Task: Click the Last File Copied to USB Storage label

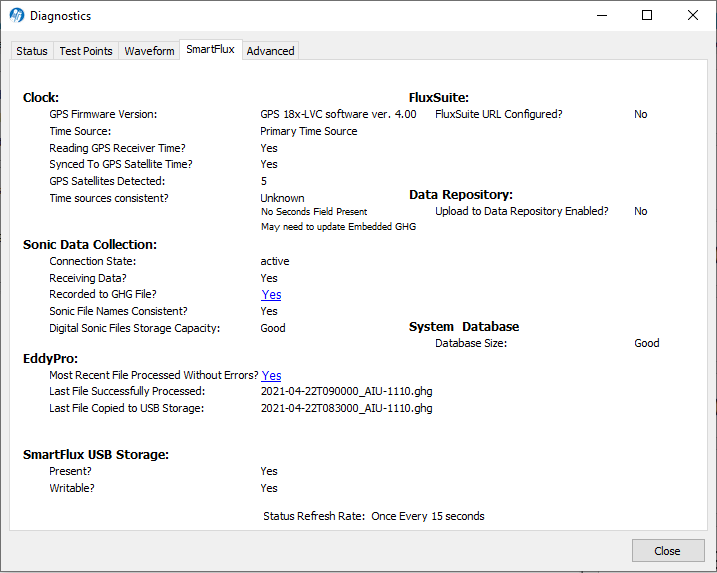Action: click(x=127, y=408)
